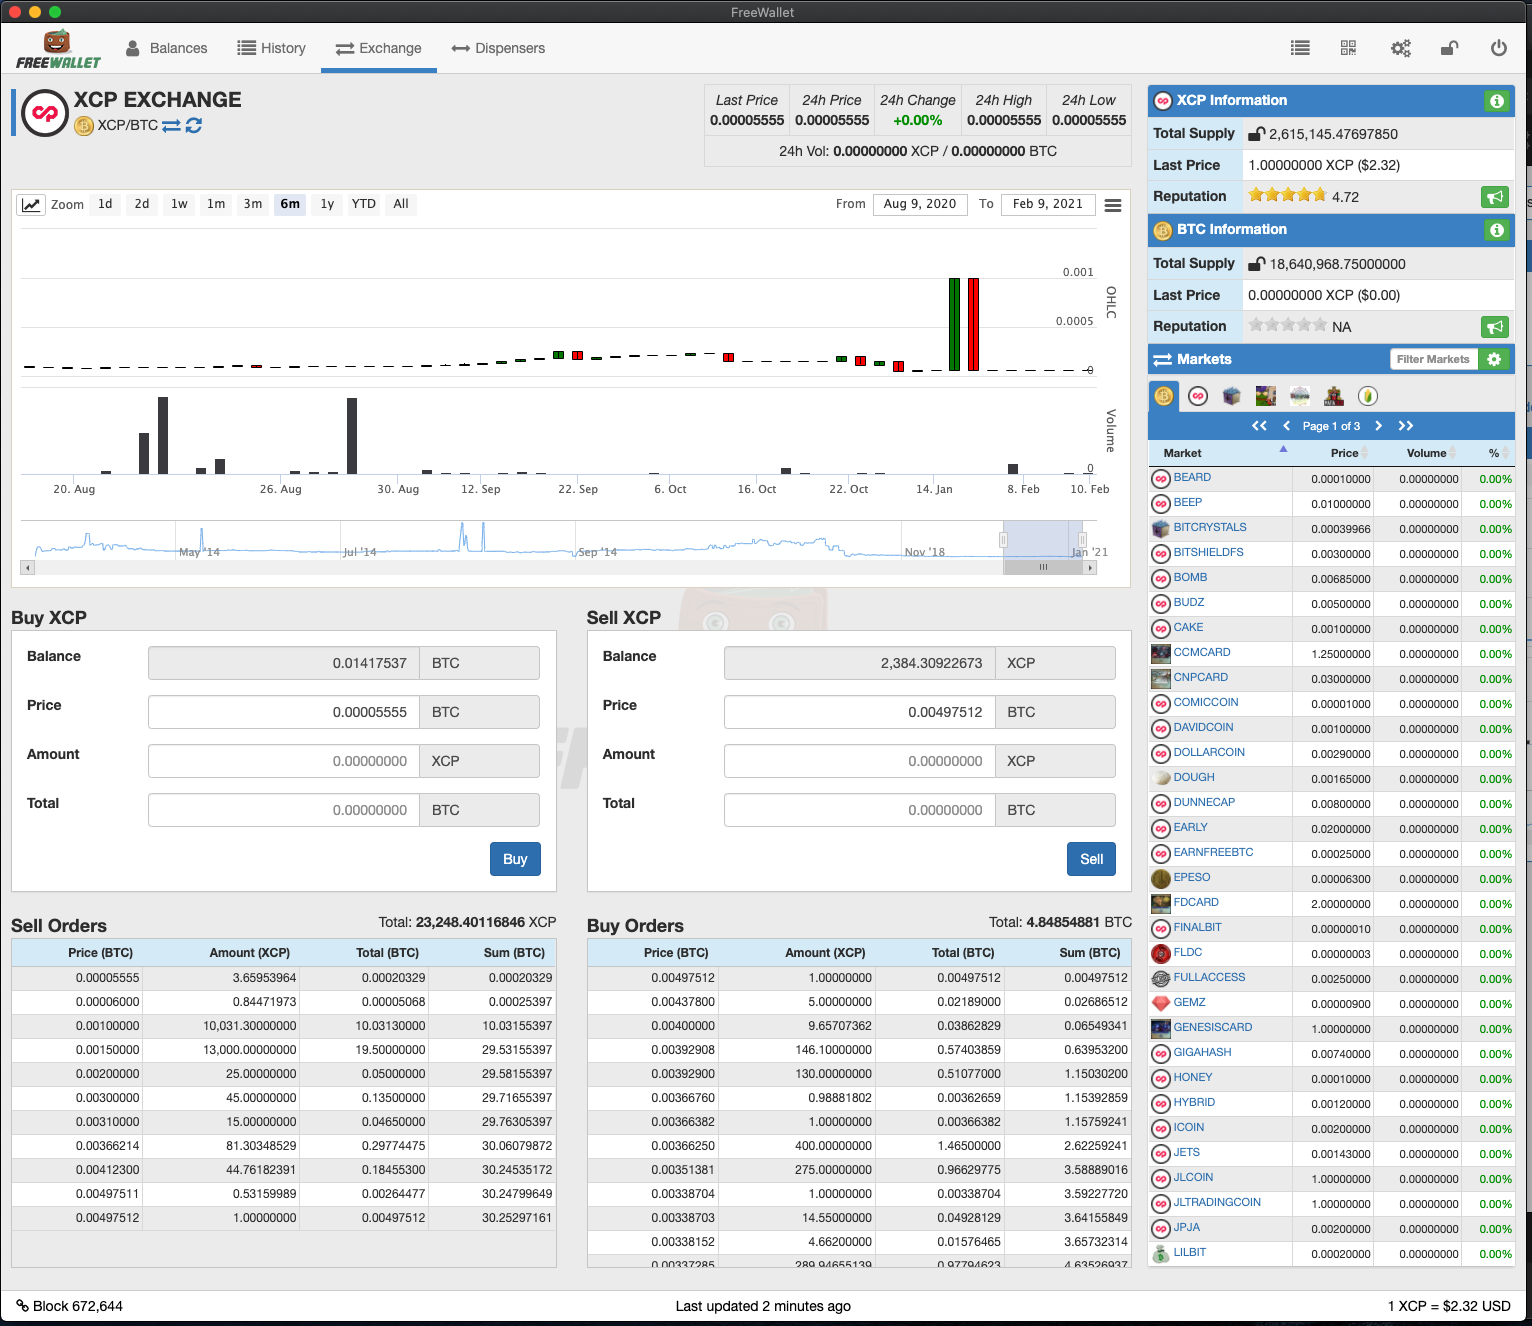Click XCP Information green info icon
This screenshot has height=1326, width=1532.
click(x=1496, y=101)
